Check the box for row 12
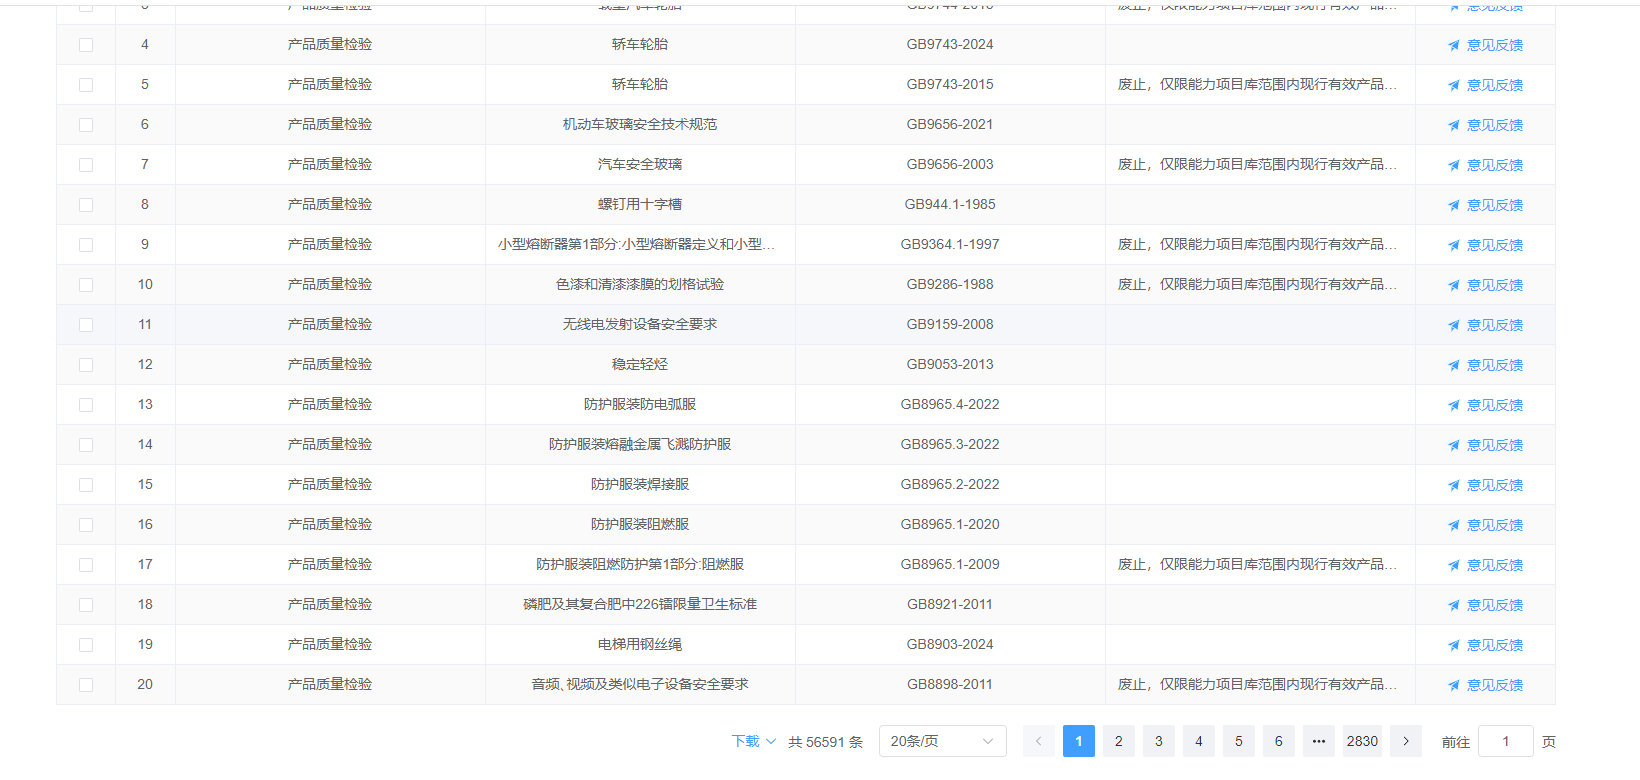Screen dimensions: 1640x780 86,365
